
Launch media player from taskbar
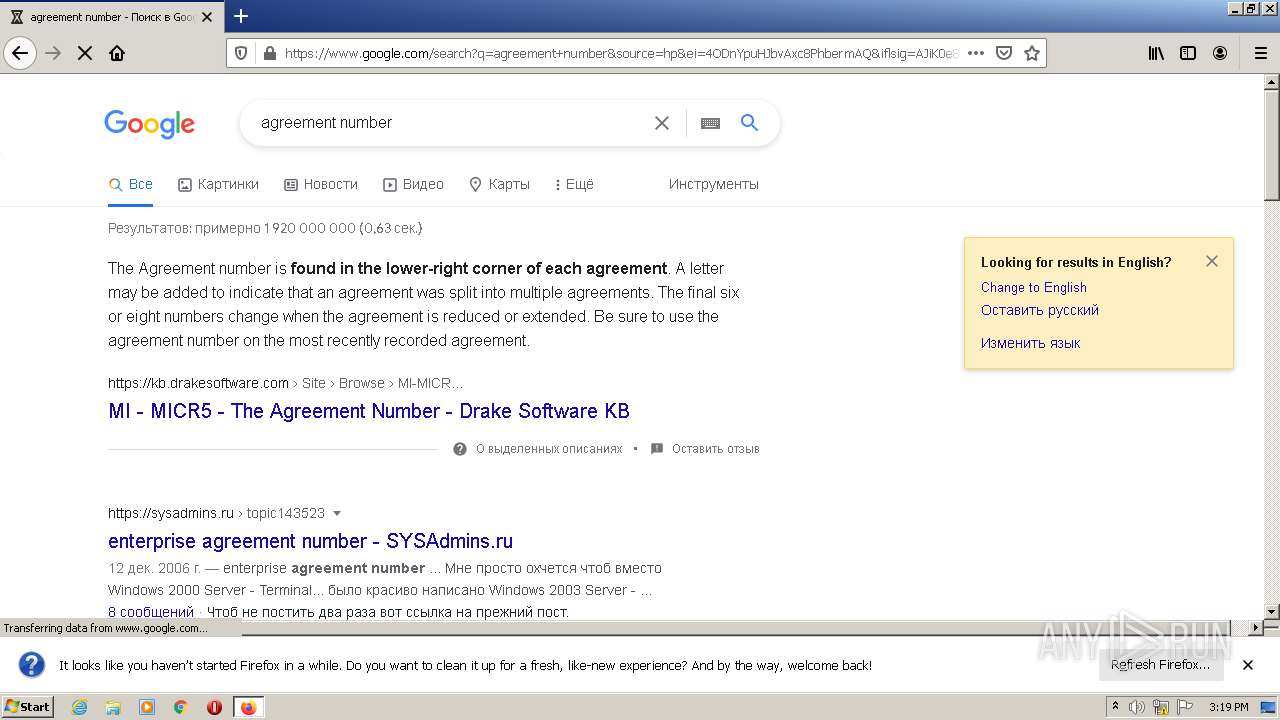pos(147,707)
